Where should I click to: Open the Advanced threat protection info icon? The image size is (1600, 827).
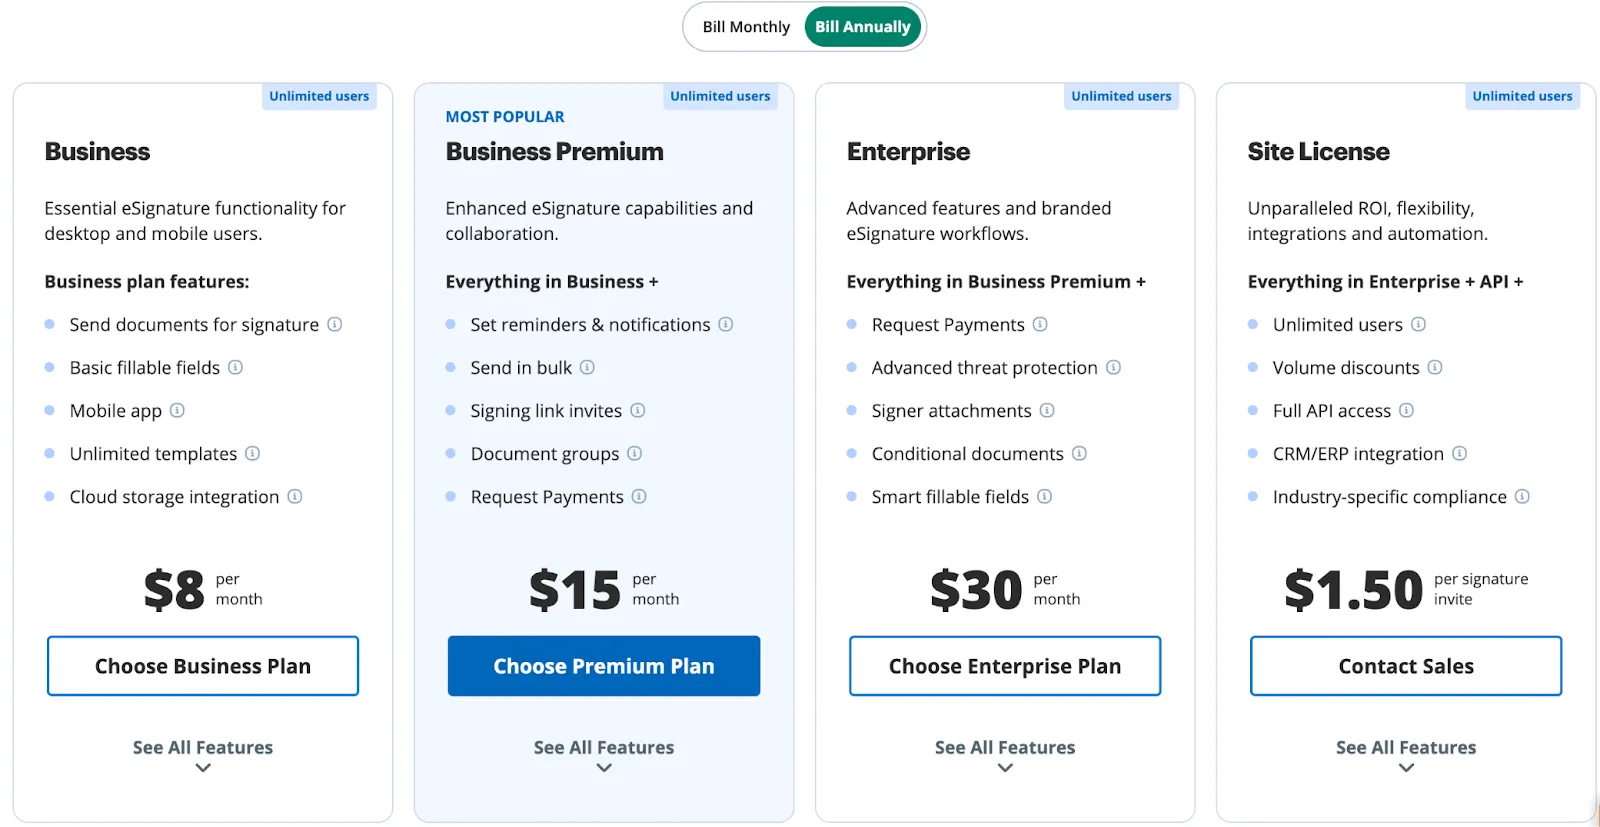(1113, 367)
